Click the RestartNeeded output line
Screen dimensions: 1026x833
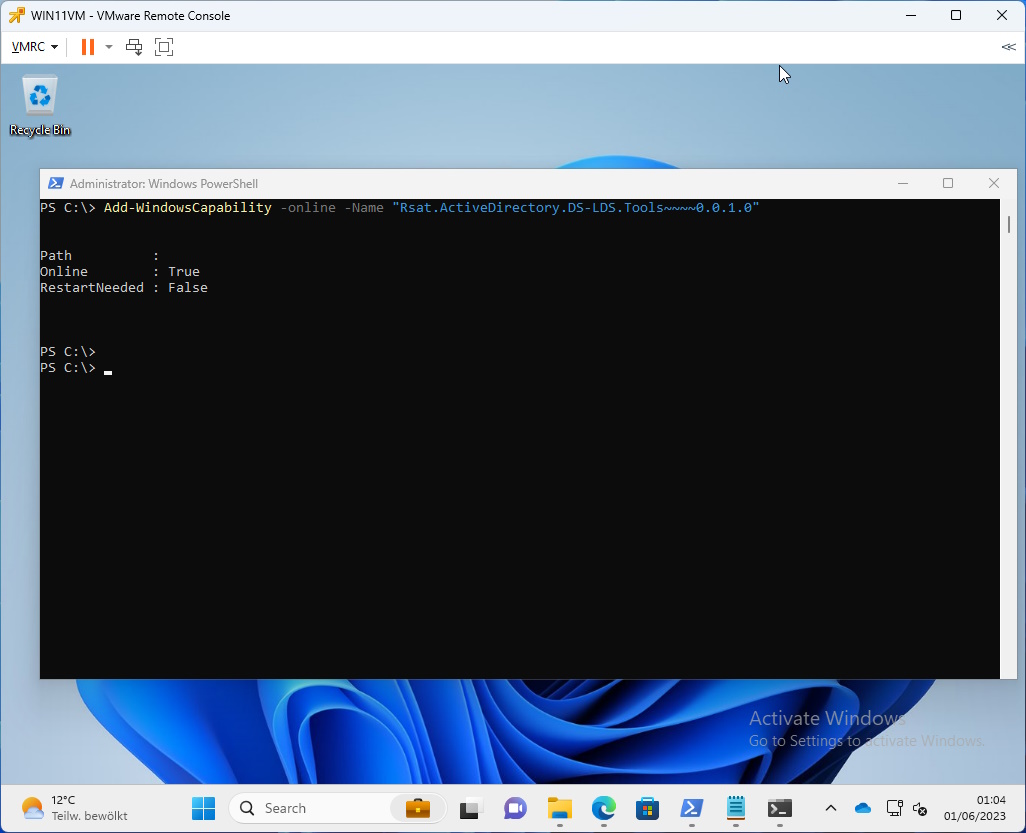click(124, 288)
